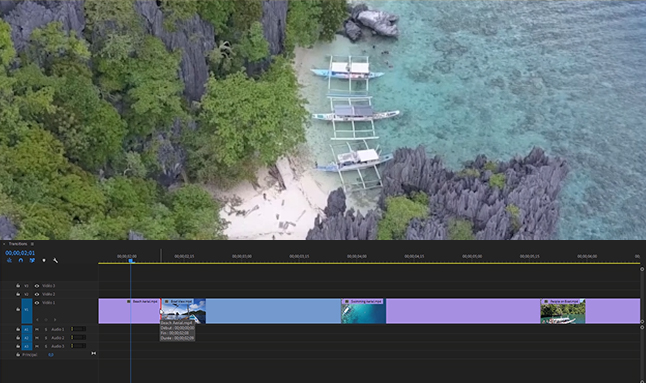646x383 pixels.
Task: Toggle V2 track targeting
Action: click(x=26, y=294)
